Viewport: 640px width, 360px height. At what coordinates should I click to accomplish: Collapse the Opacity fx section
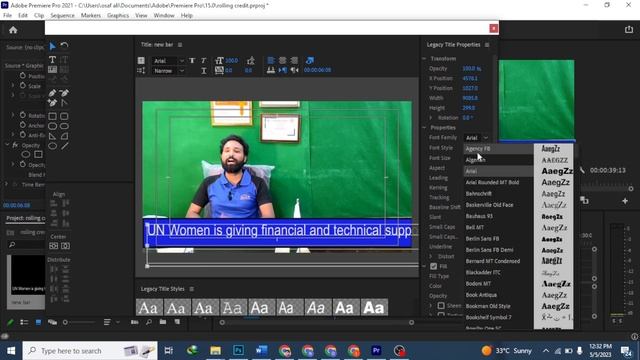pos(7,145)
